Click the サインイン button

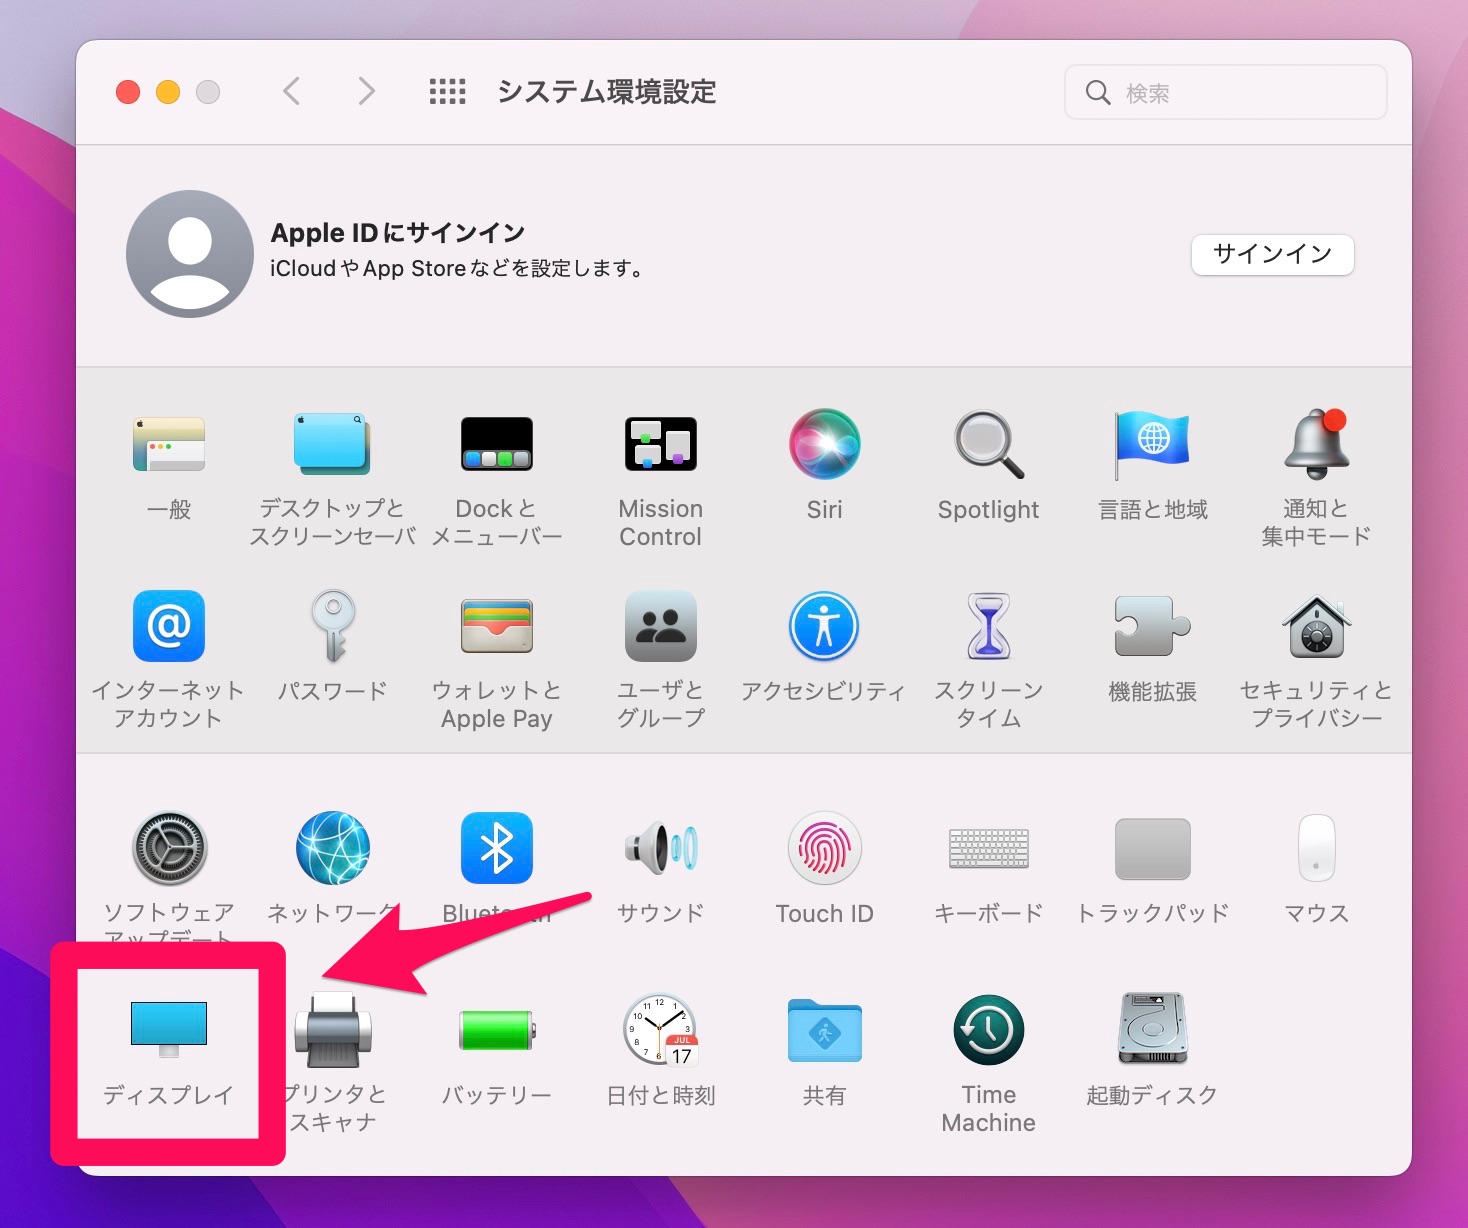click(1272, 254)
